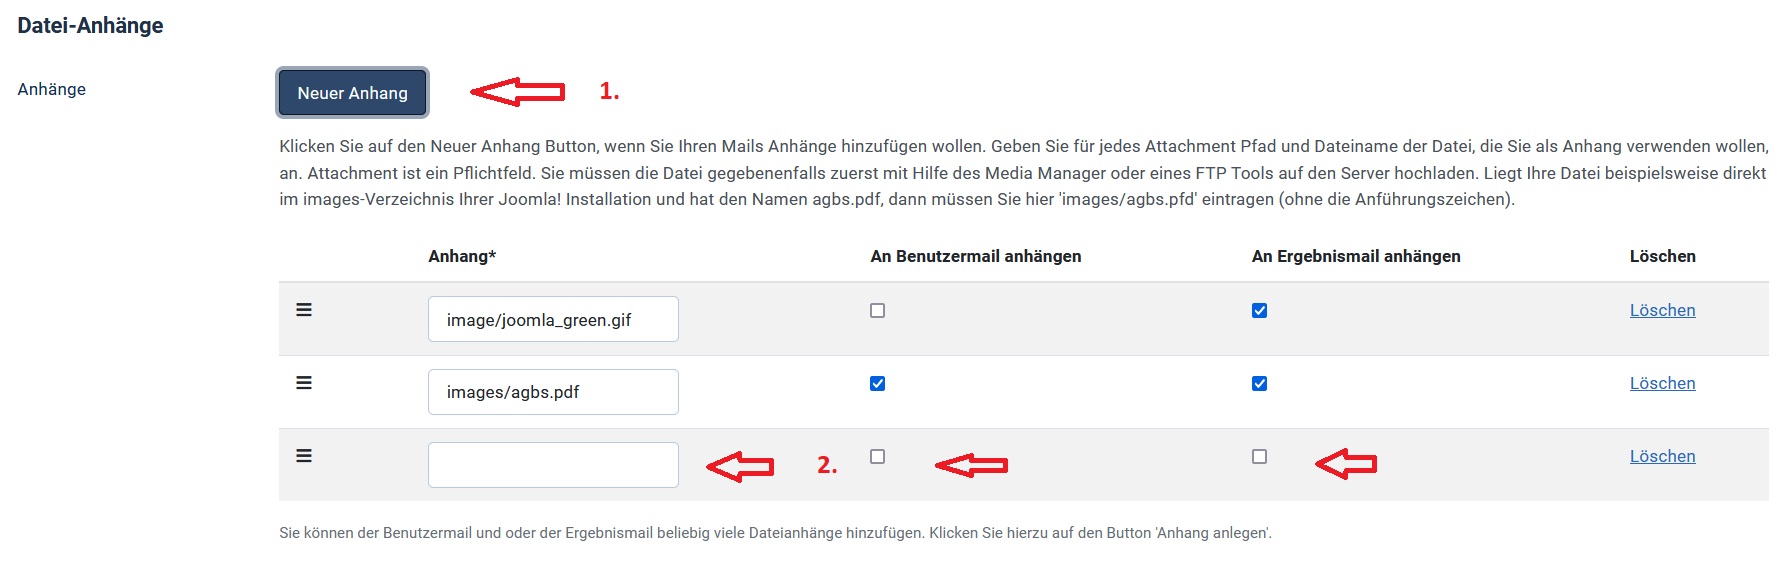Screen dimensions: 1789x581
Task: Disable the Ergebnismail checkbox for images/agbs.pdf
Action: pos(1260,382)
